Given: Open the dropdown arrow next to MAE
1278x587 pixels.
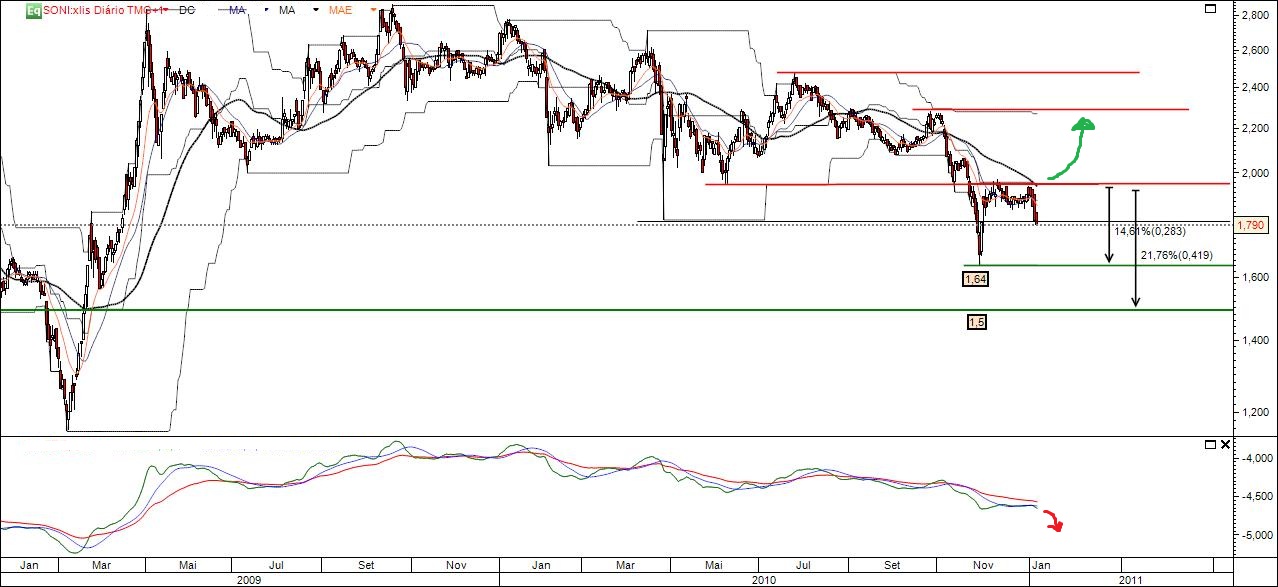Looking at the screenshot, I should point(373,10).
